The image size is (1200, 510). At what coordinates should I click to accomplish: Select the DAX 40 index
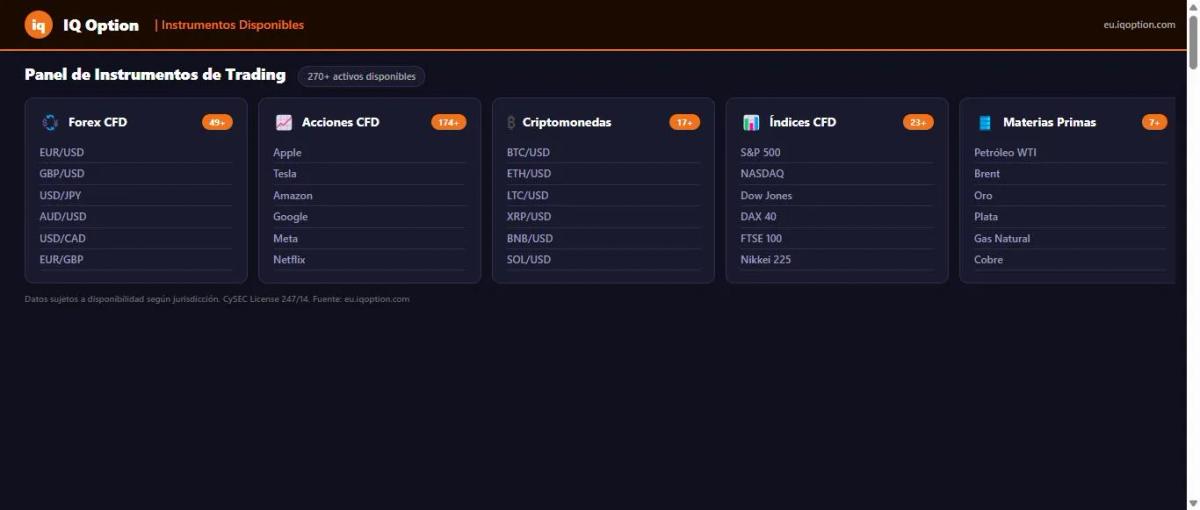[837, 216]
